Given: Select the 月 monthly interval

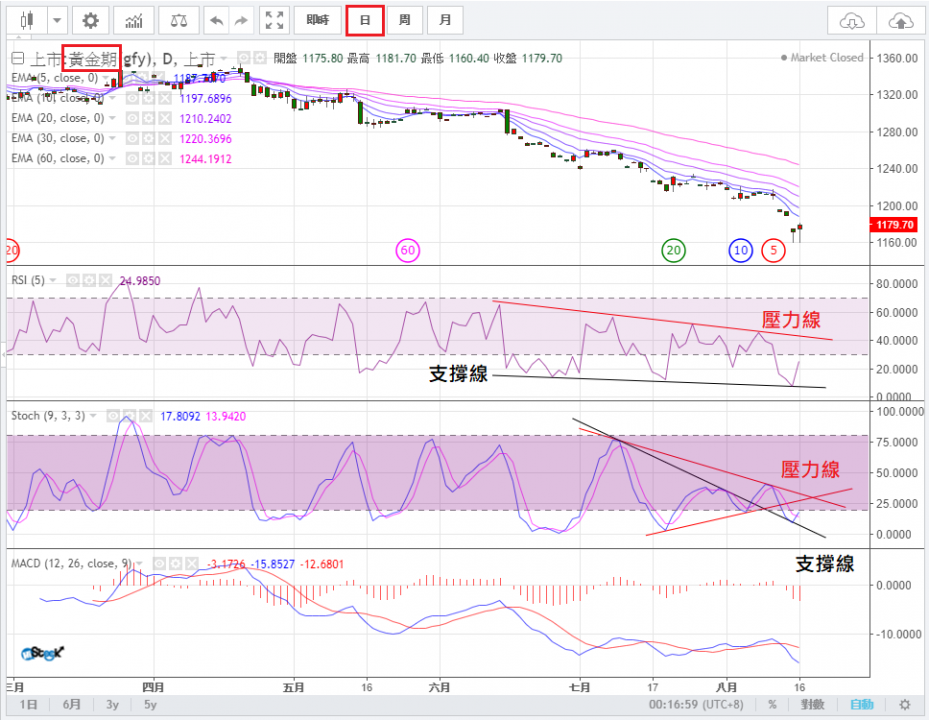Looking at the screenshot, I should [444, 20].
